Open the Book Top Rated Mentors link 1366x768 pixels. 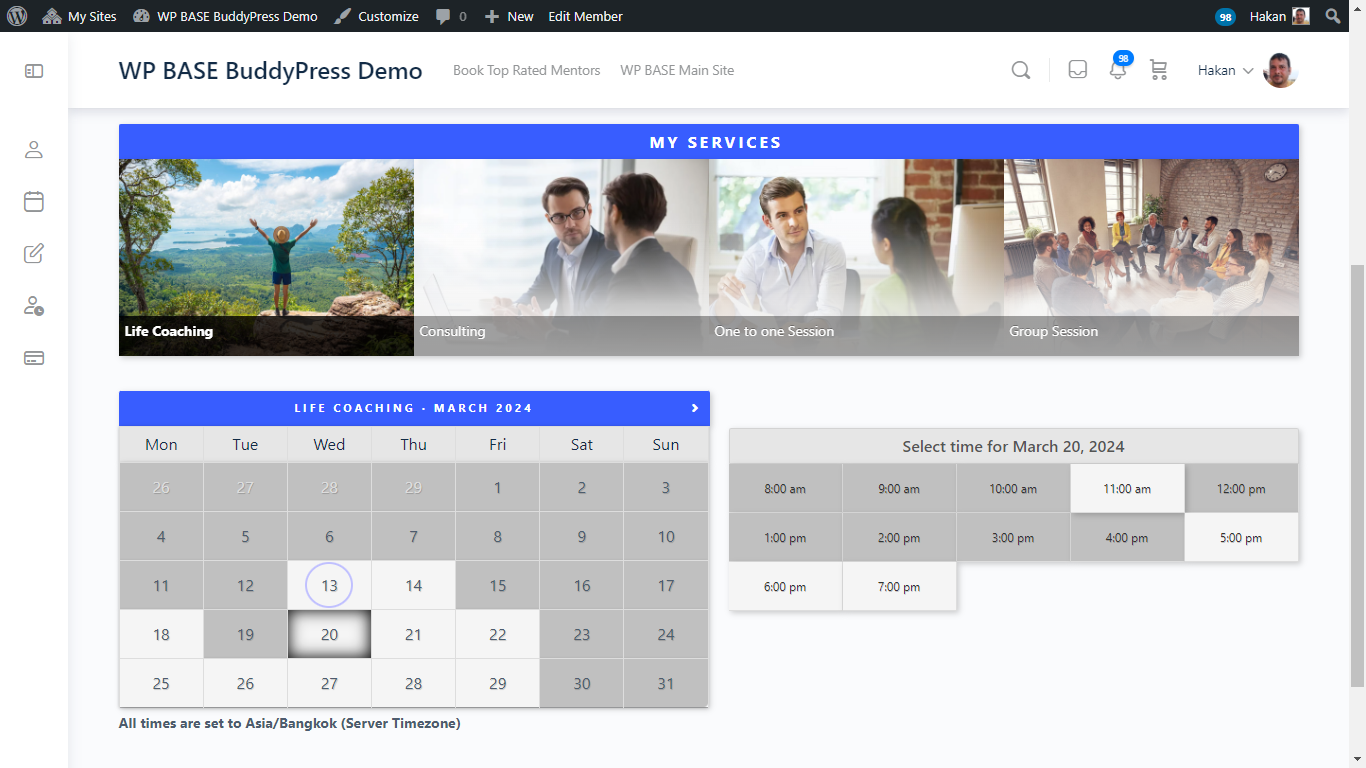pyautogui.click(x=526, y=70)
